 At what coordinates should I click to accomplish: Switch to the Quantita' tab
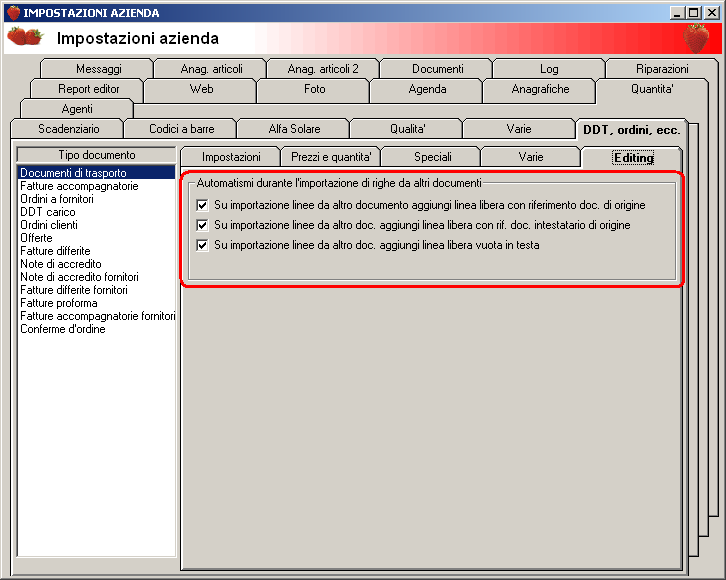(652, 89)
